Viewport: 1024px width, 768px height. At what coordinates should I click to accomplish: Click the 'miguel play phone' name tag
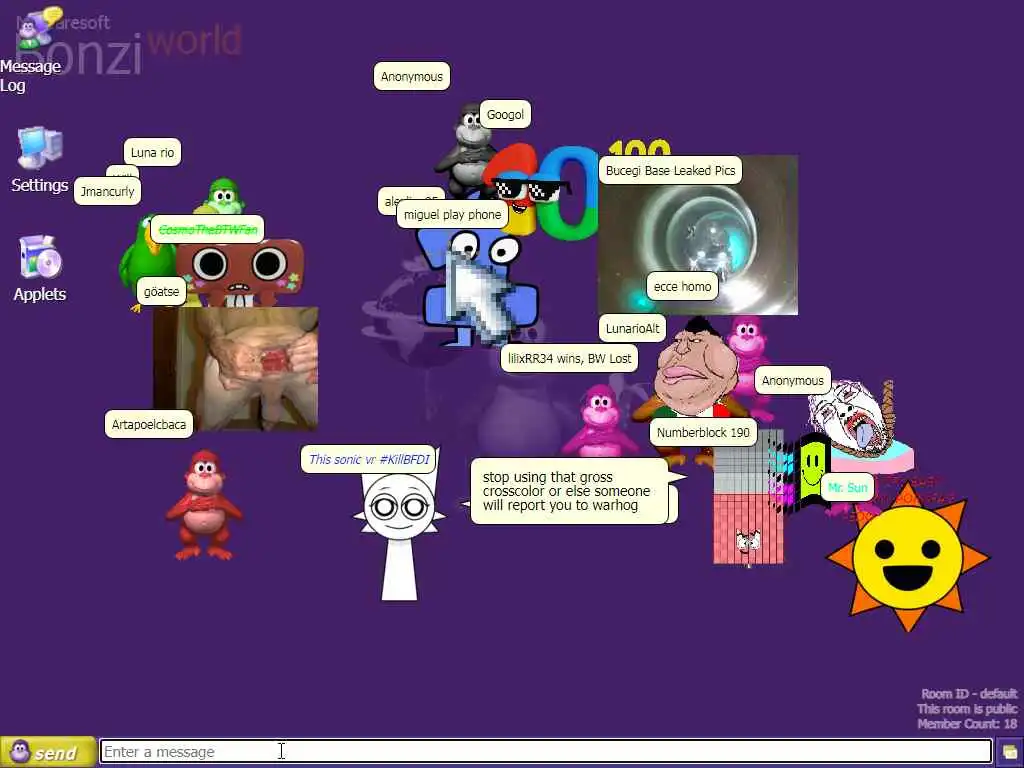(x=452, y=214)
